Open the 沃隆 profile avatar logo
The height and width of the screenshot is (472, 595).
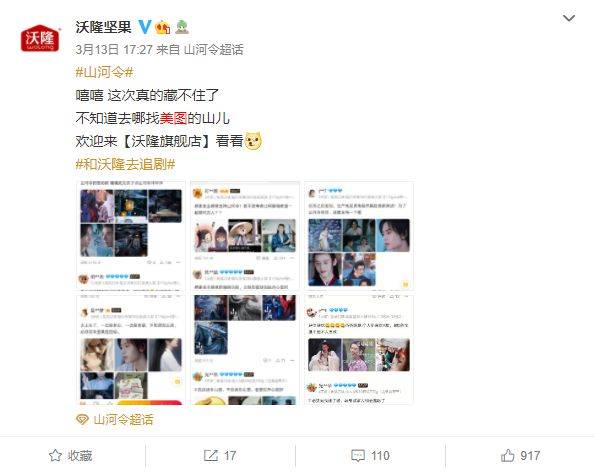(x=40, y=38)
